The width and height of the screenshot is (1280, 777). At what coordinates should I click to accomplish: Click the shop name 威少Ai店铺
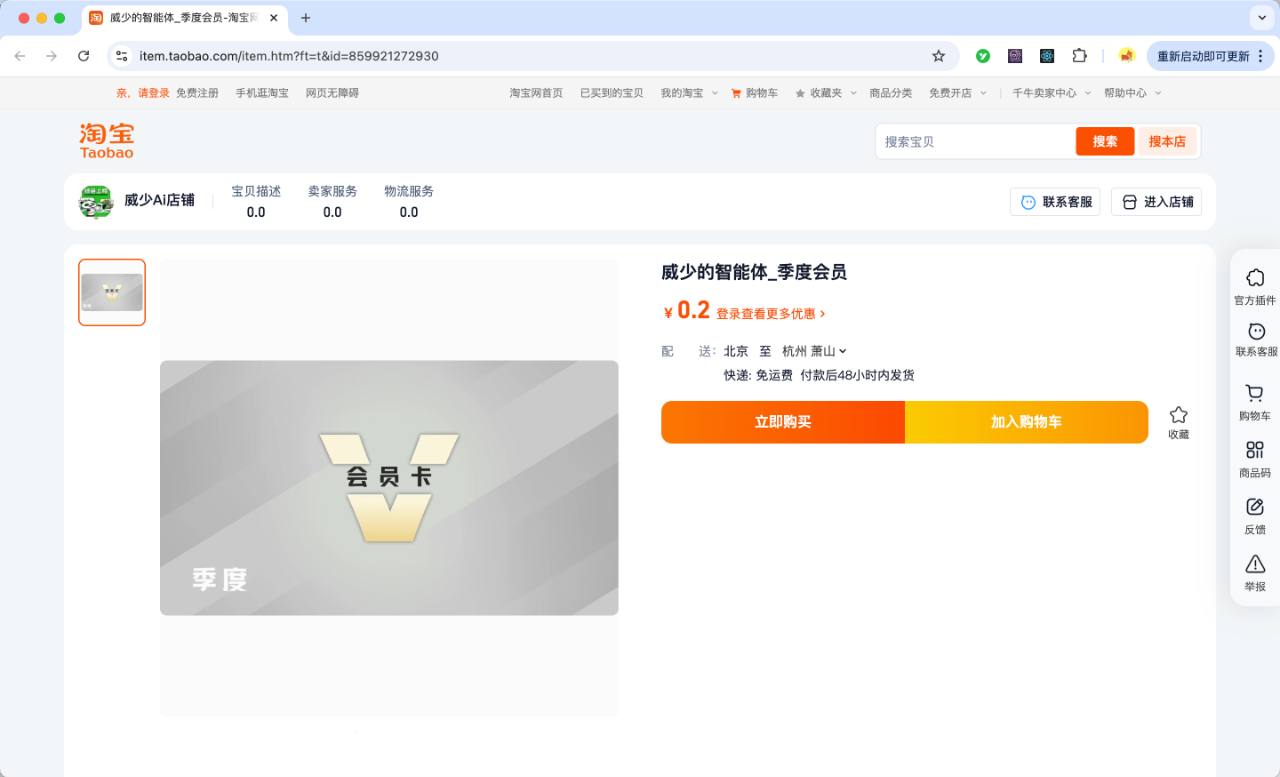point(159,201)
